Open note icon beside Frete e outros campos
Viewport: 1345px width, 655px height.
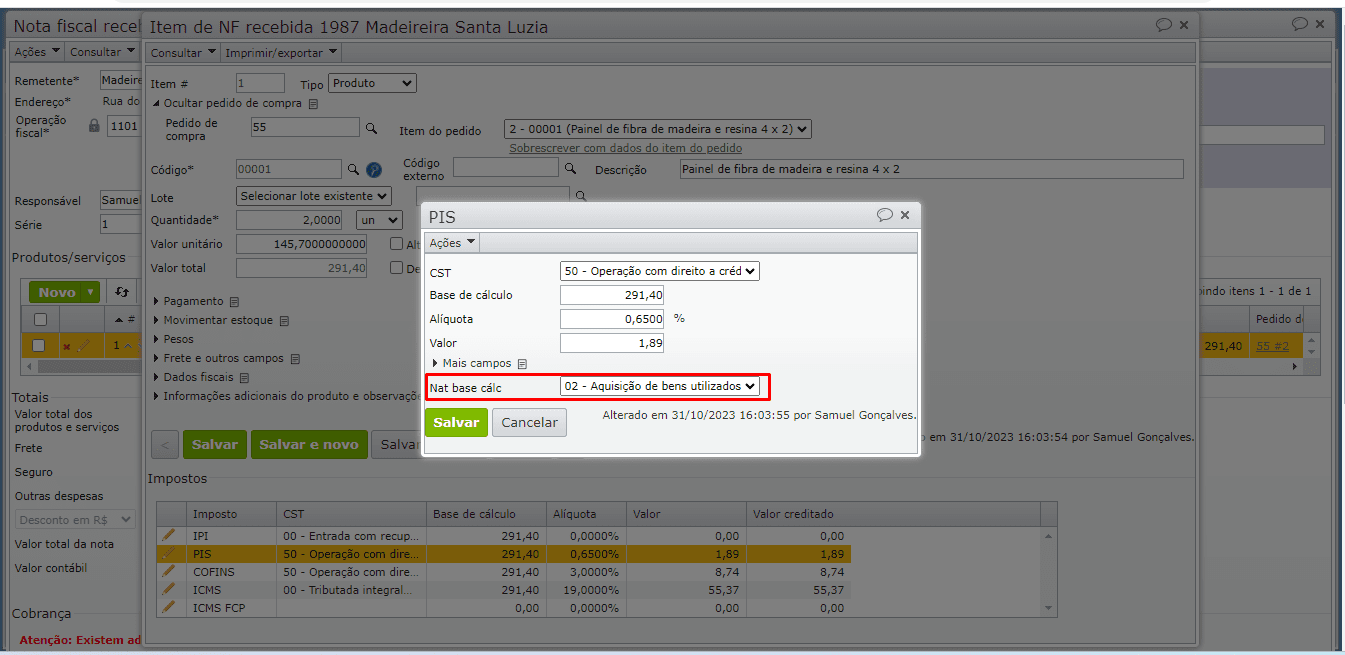296,359
